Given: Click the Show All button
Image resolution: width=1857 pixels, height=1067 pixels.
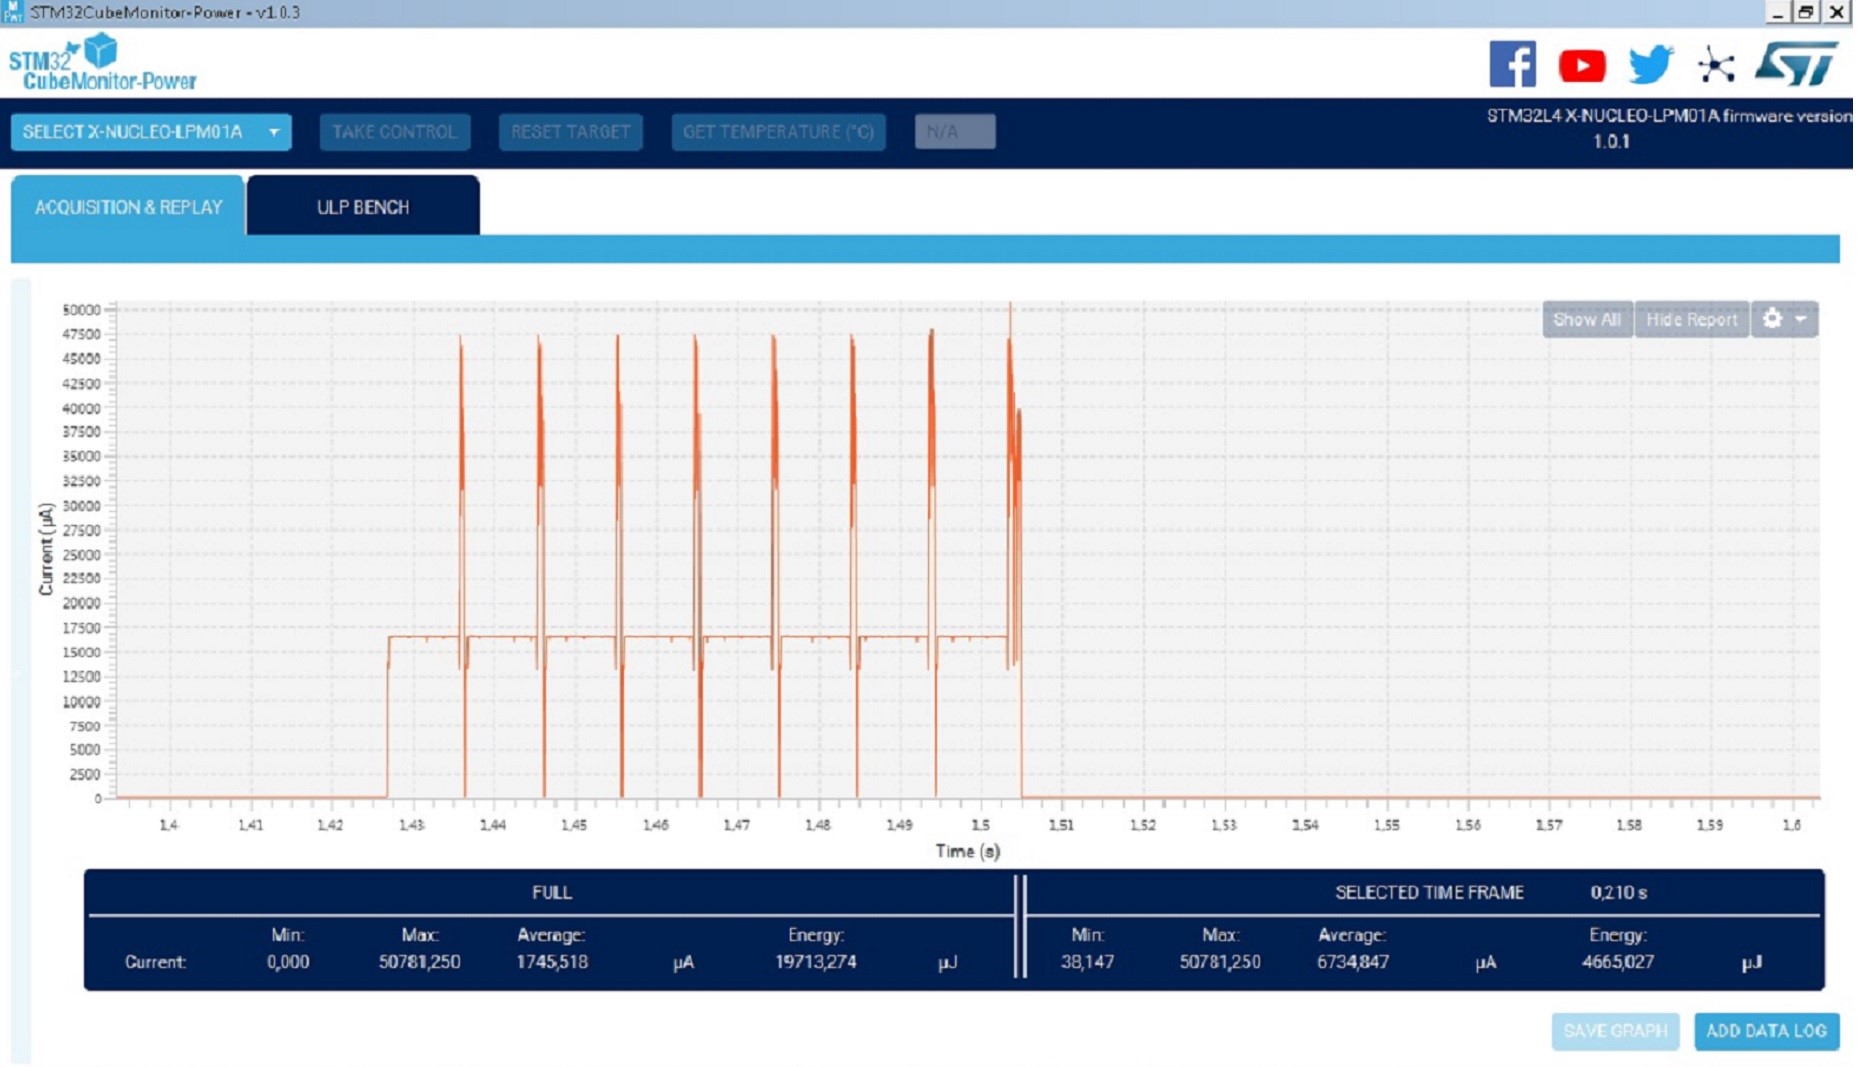Looking at the screenshot, I should coord(1587,319).
